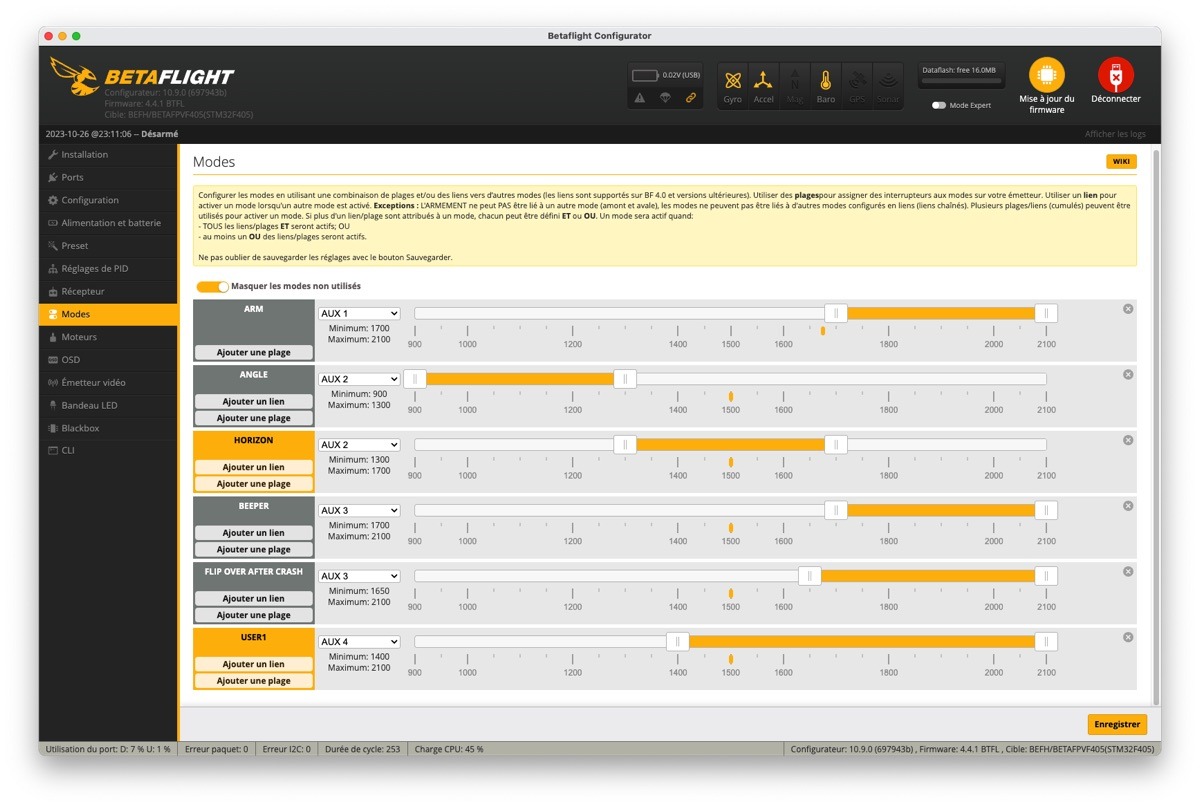Open Alimentation et batterie tab
This screenshot has height=807, width=1200.
click(x=109, y=223)
